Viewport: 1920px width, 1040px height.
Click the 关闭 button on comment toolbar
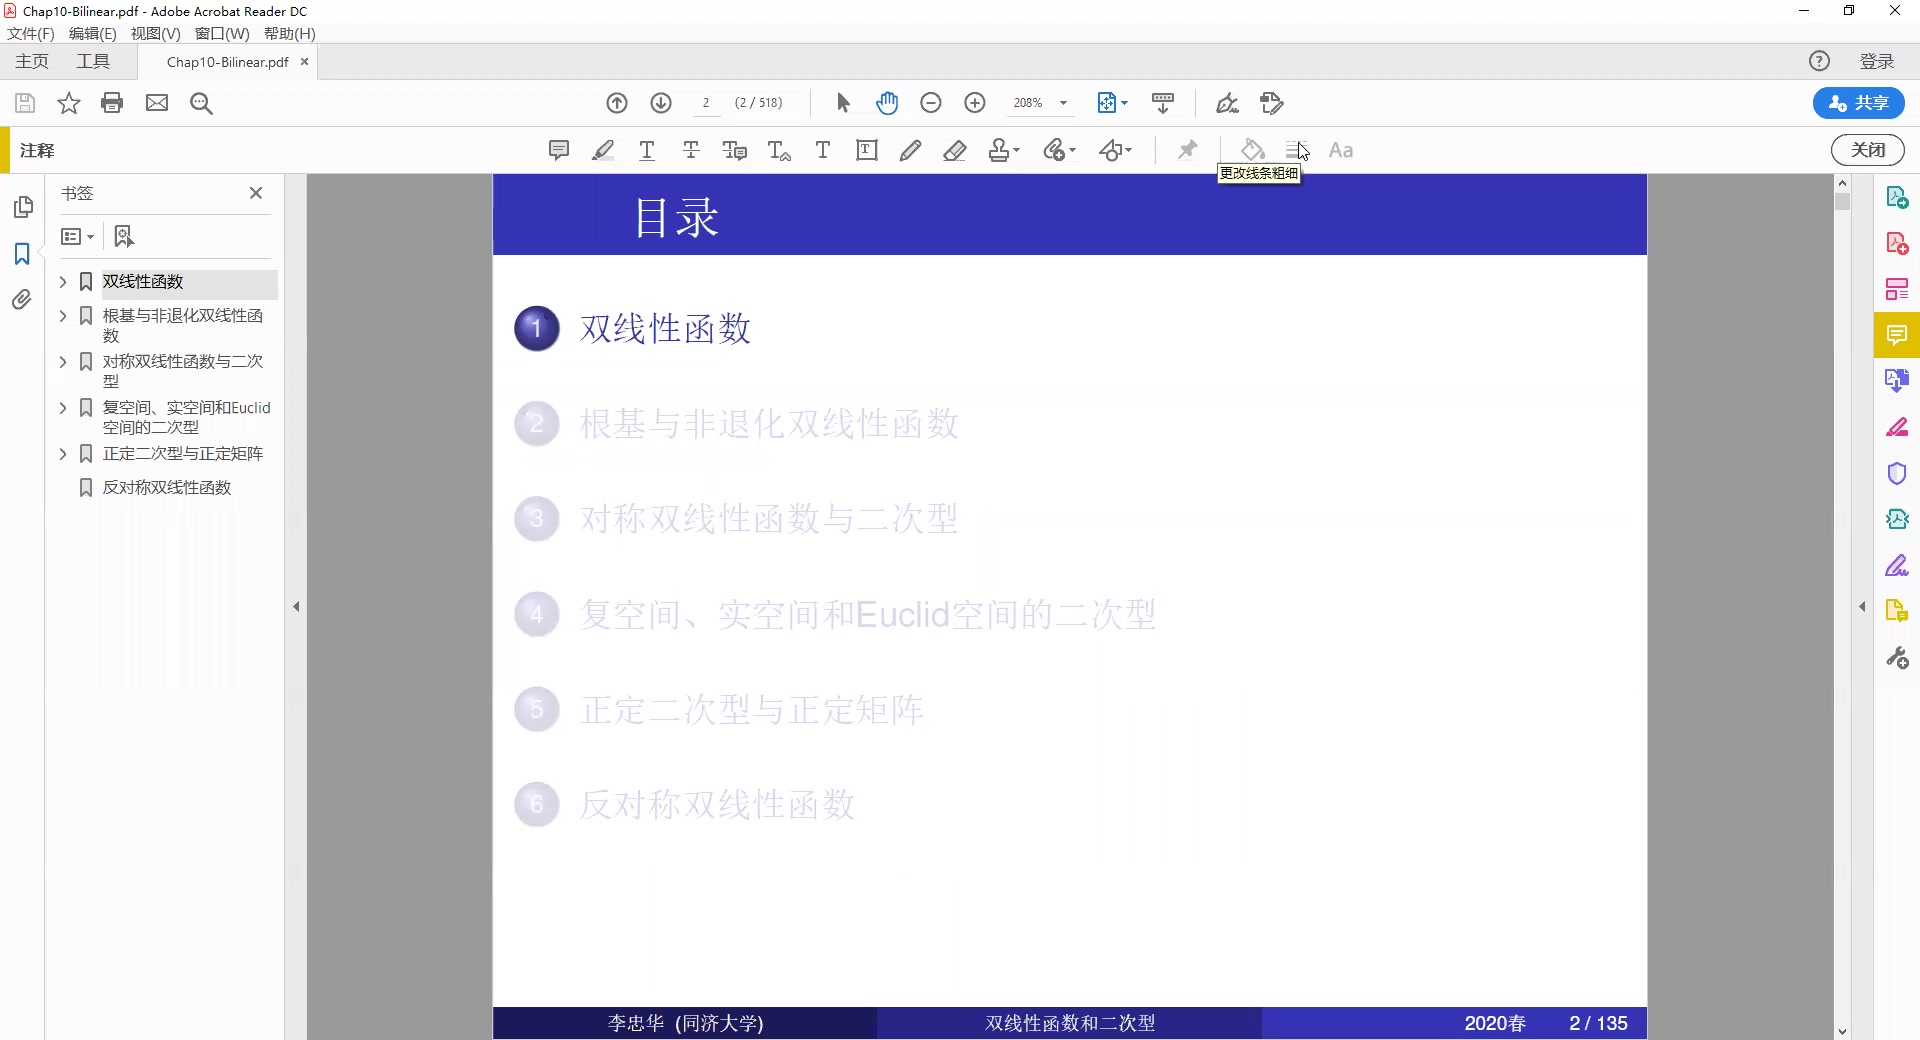pyautogui.click(x=1867, y=150)
